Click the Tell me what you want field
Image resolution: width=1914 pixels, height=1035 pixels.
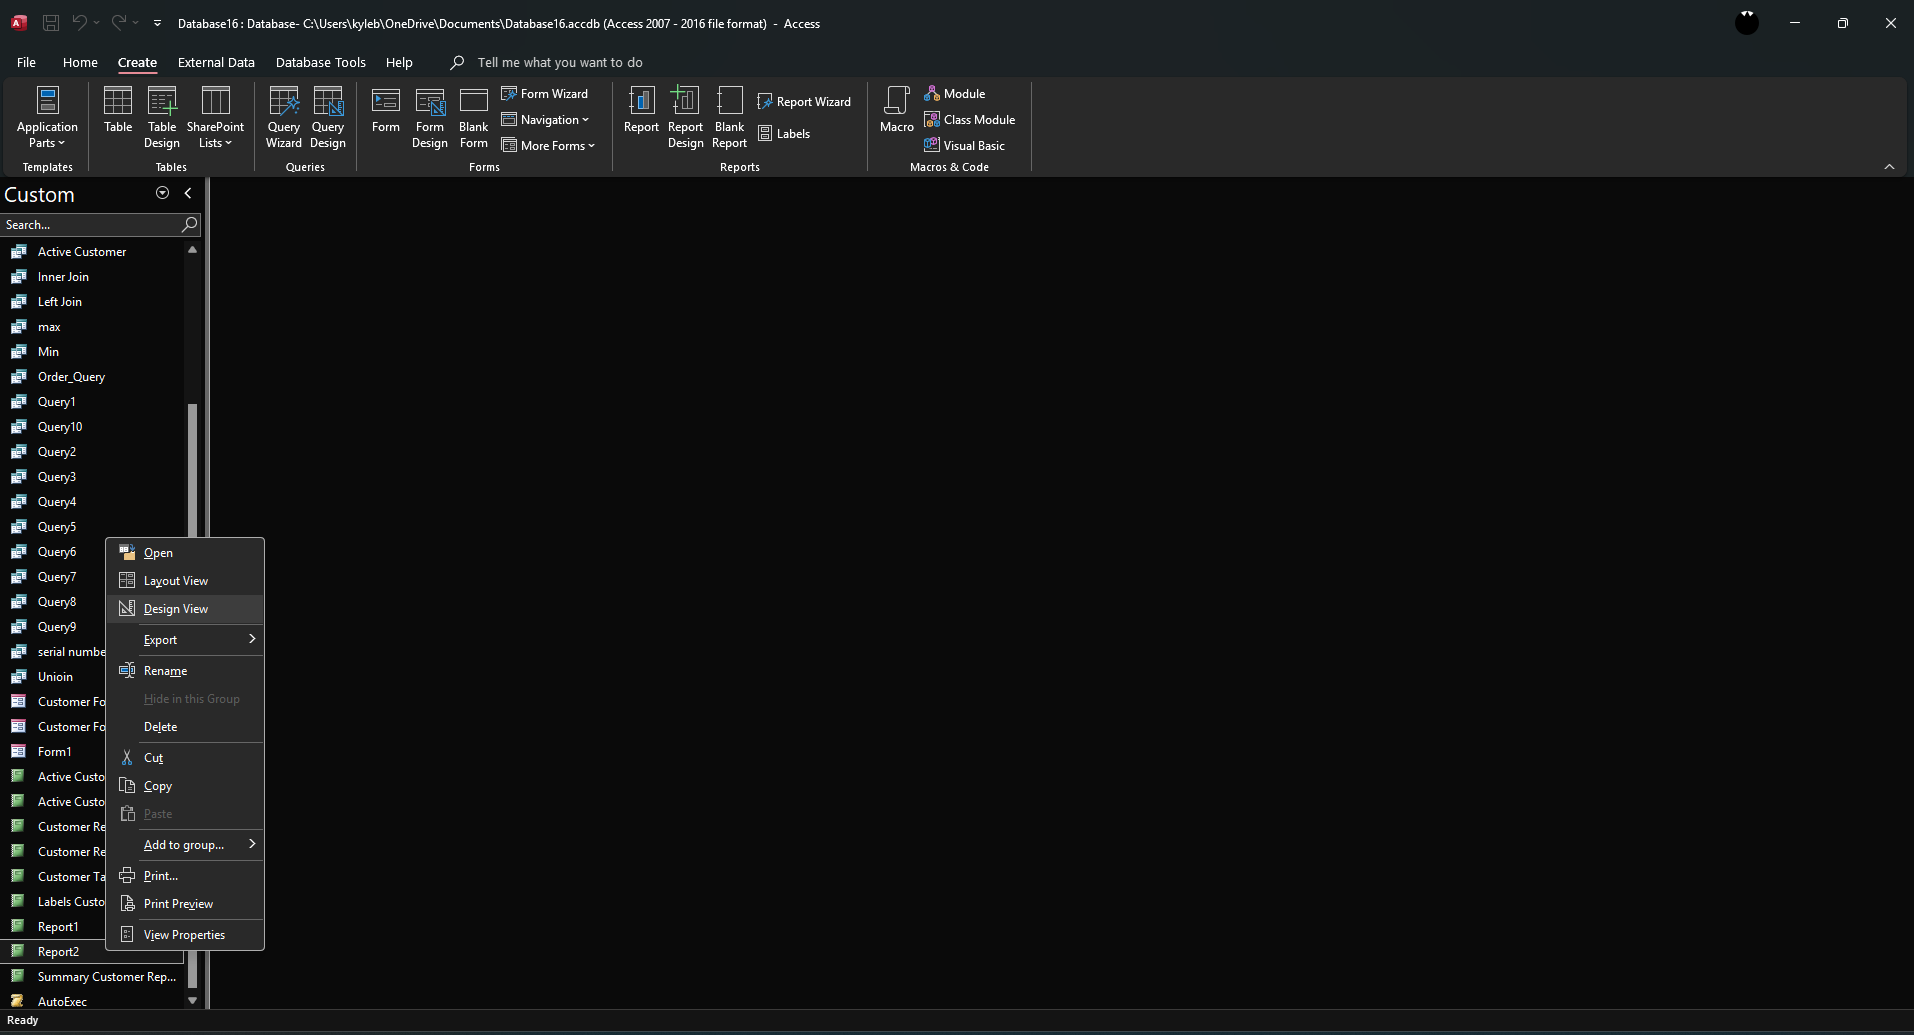point(560,62)
